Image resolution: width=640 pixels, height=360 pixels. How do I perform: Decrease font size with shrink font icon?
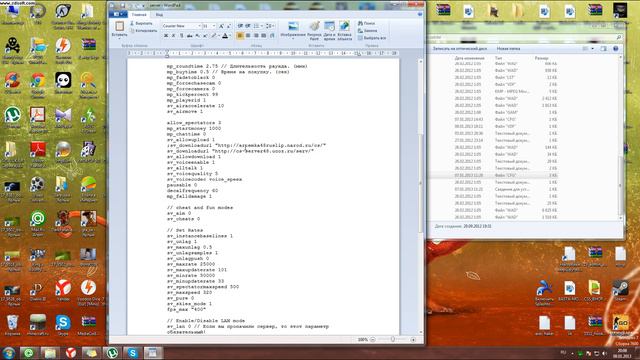[229, 26]
